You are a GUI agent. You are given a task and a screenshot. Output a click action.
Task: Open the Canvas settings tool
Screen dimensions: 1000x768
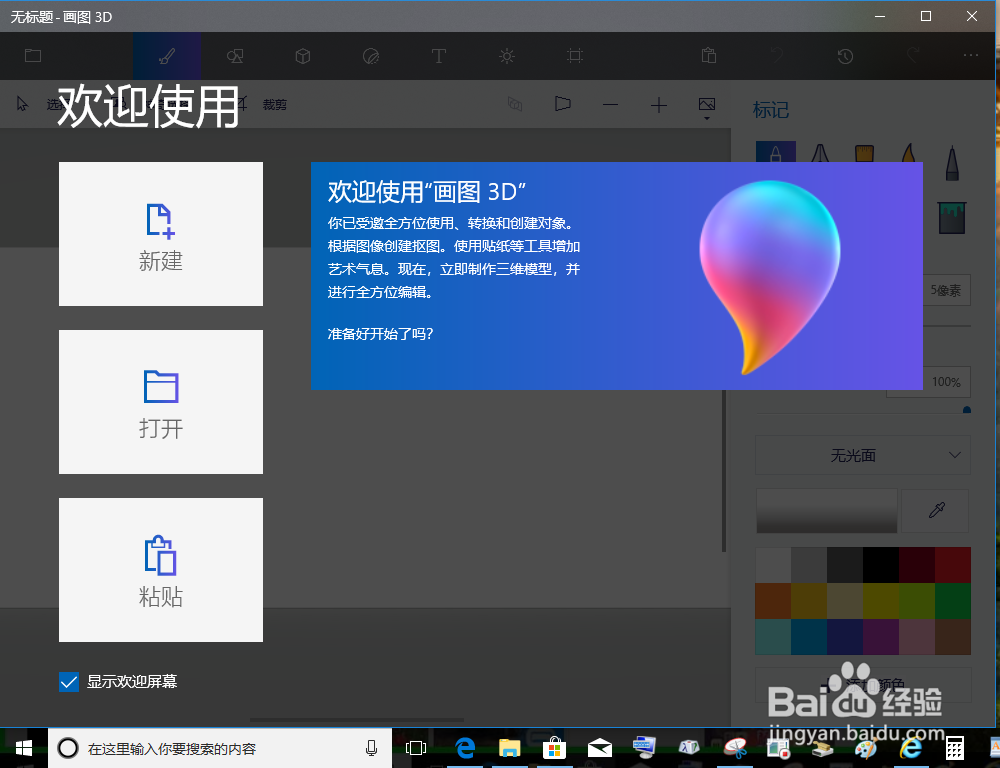tap(574, 56)
